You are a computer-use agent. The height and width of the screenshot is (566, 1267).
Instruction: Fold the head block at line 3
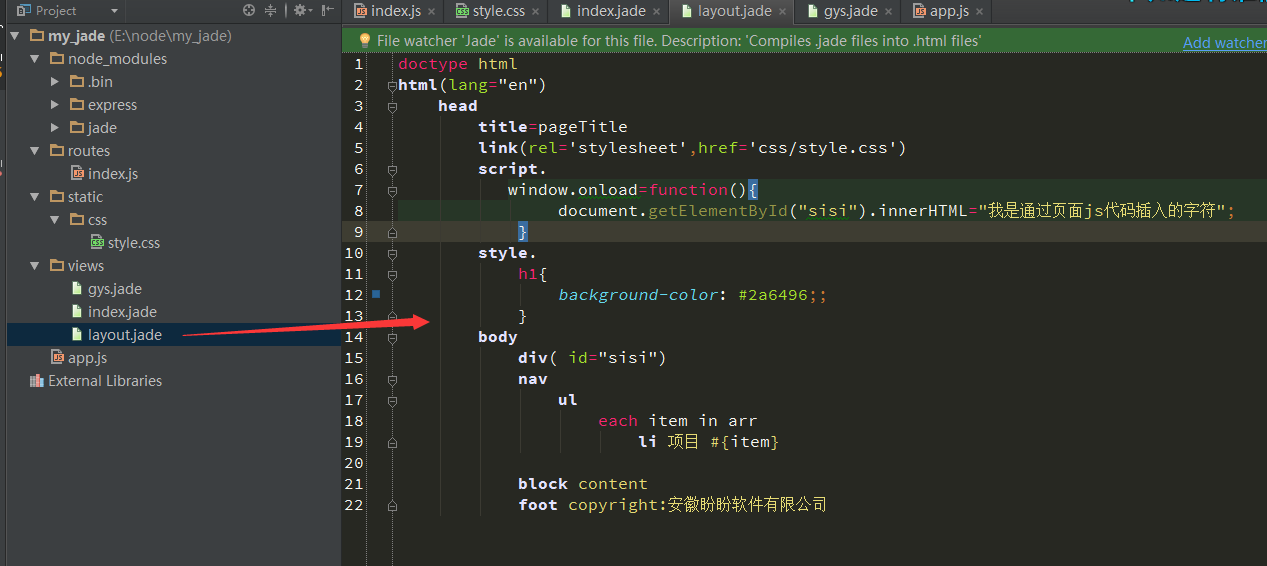pos(392,106)
